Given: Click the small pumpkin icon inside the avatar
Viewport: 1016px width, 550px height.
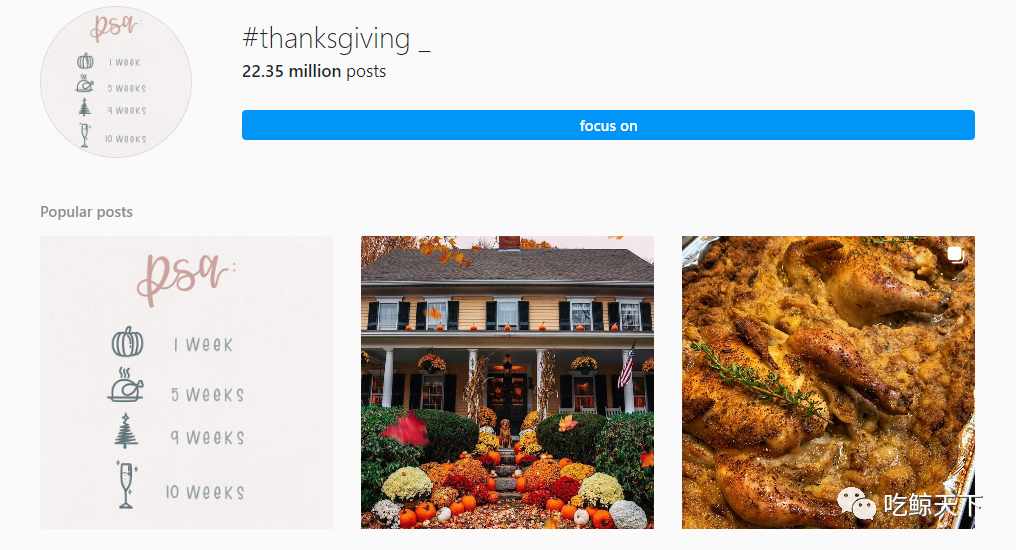Looking at the screenshot, I should 86,62.
